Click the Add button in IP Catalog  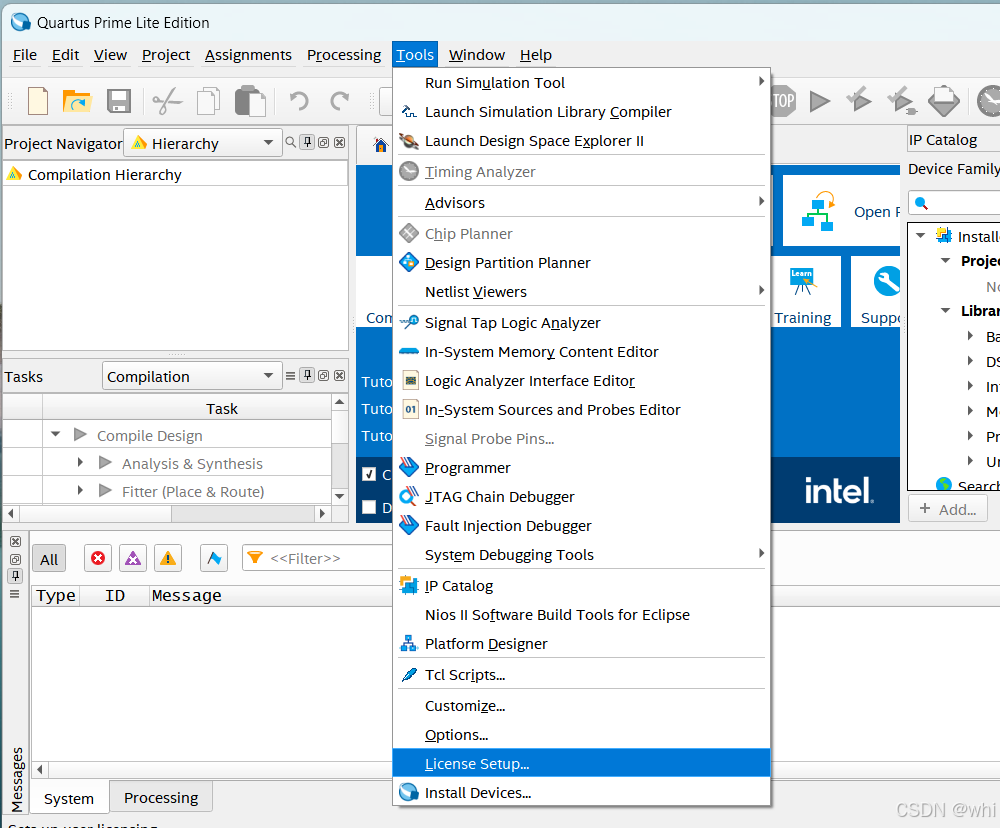[x=948, y=509]
